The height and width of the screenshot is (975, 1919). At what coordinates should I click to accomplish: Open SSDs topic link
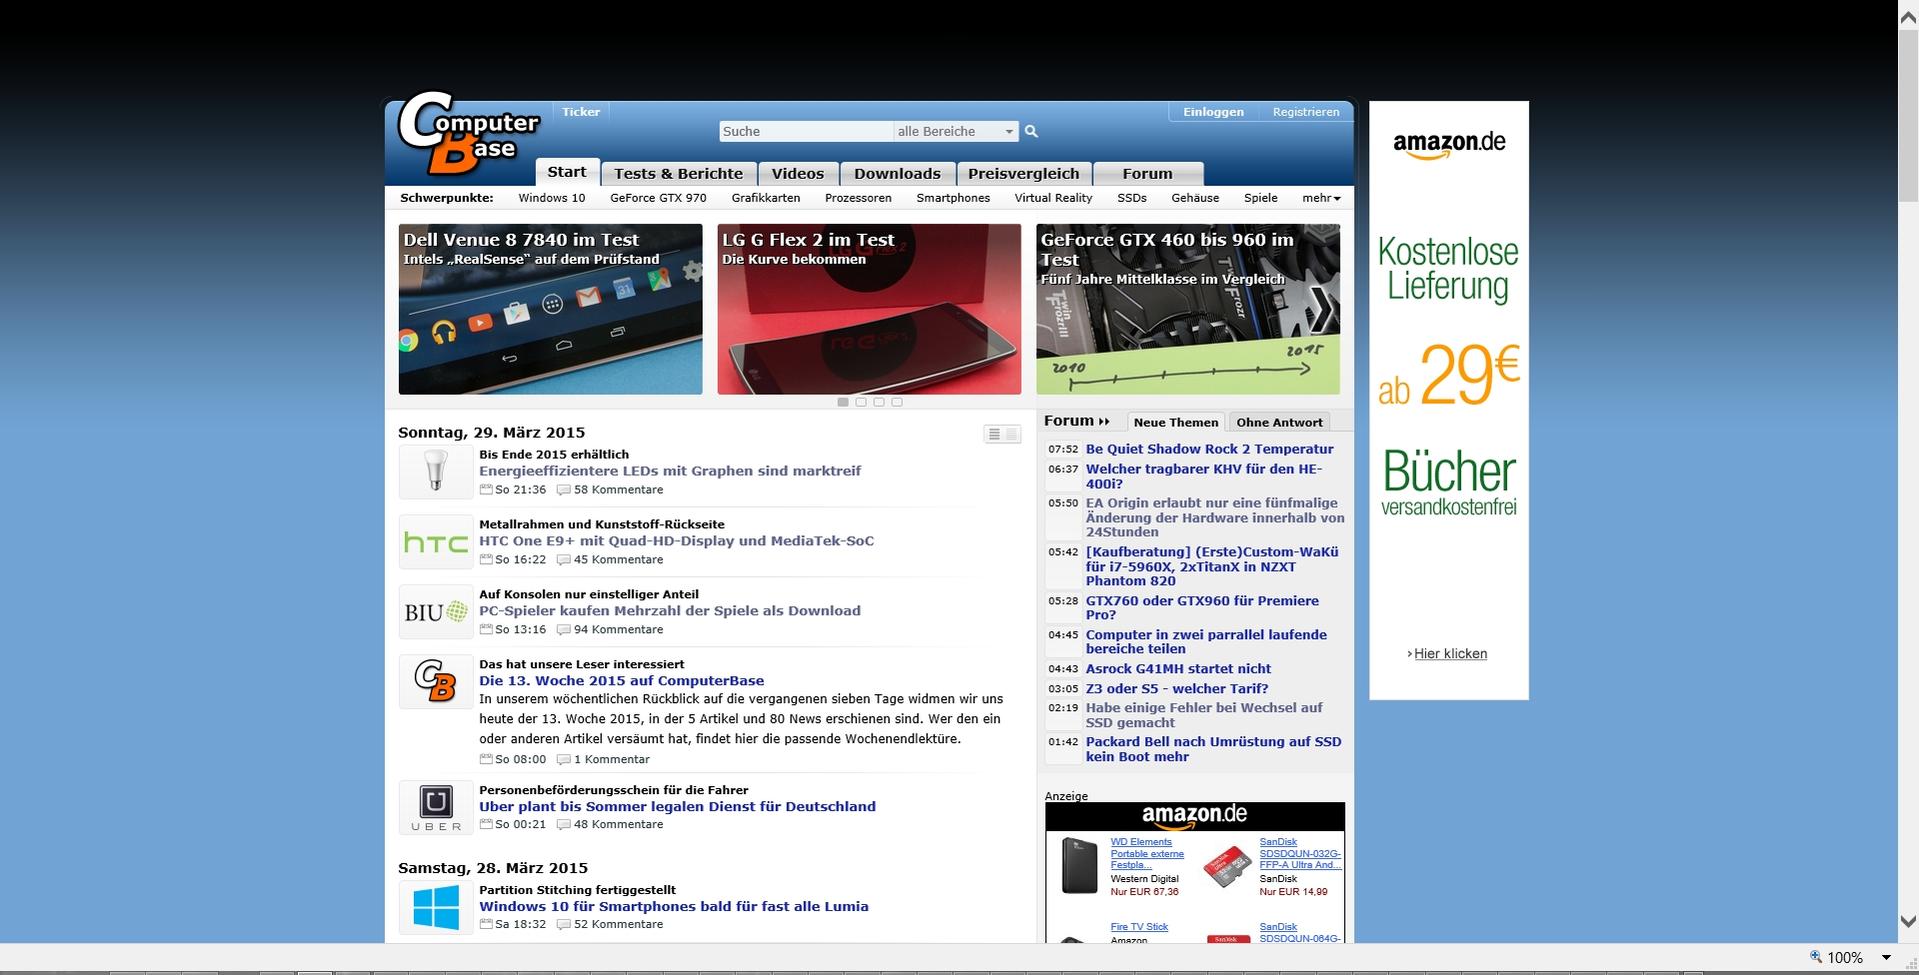1132,198
